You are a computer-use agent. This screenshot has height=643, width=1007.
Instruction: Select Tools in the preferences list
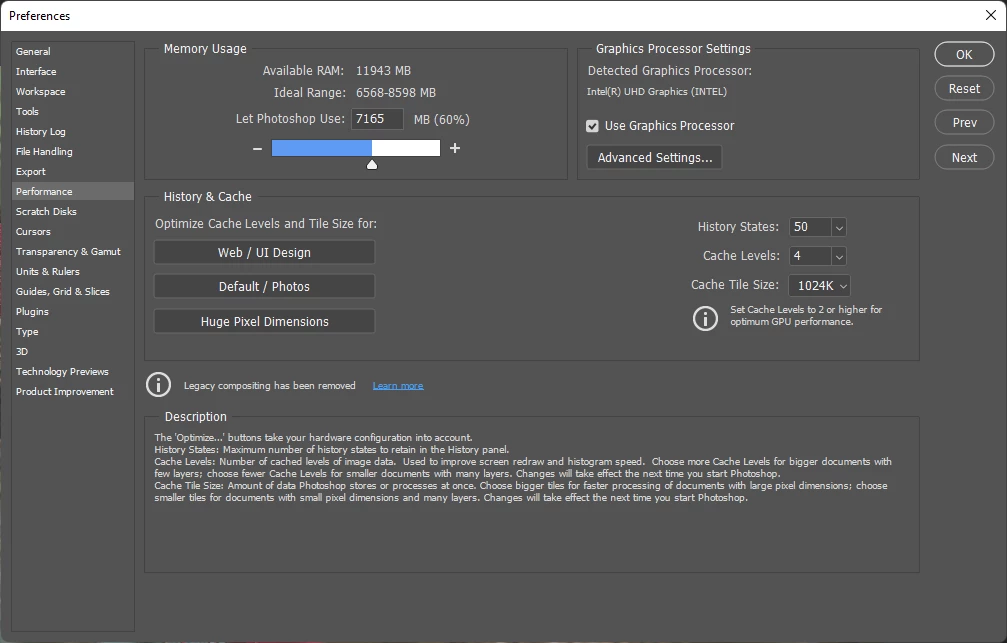point(72,111)
